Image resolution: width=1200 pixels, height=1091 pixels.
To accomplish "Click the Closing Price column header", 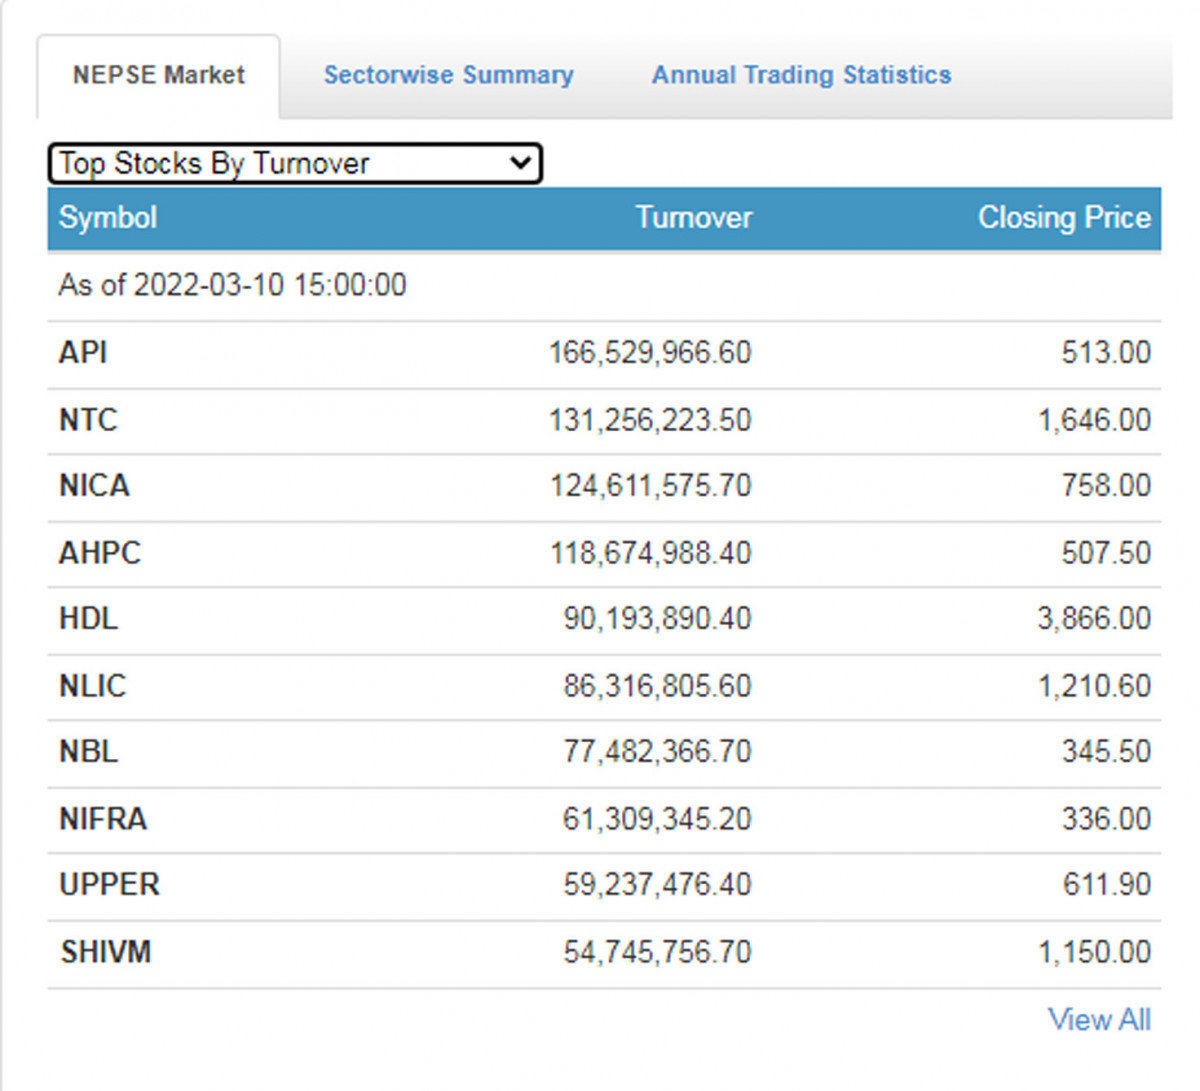I will pyautogui.click(x=1063, y=218).
